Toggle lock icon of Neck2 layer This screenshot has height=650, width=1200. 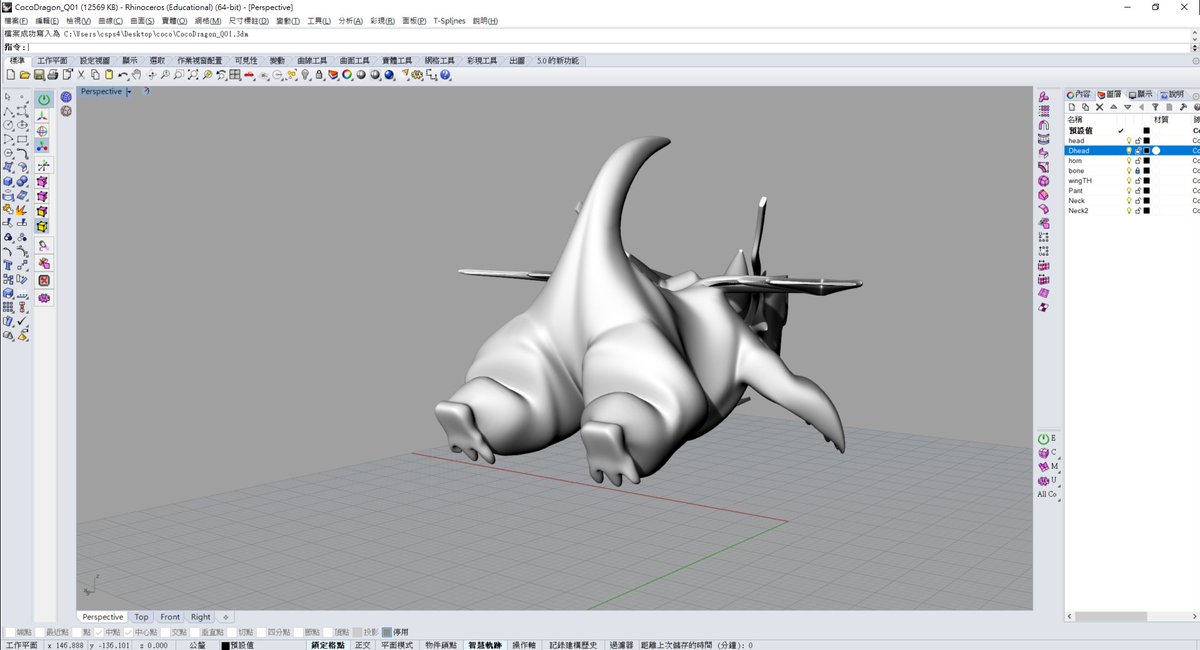1138,211
